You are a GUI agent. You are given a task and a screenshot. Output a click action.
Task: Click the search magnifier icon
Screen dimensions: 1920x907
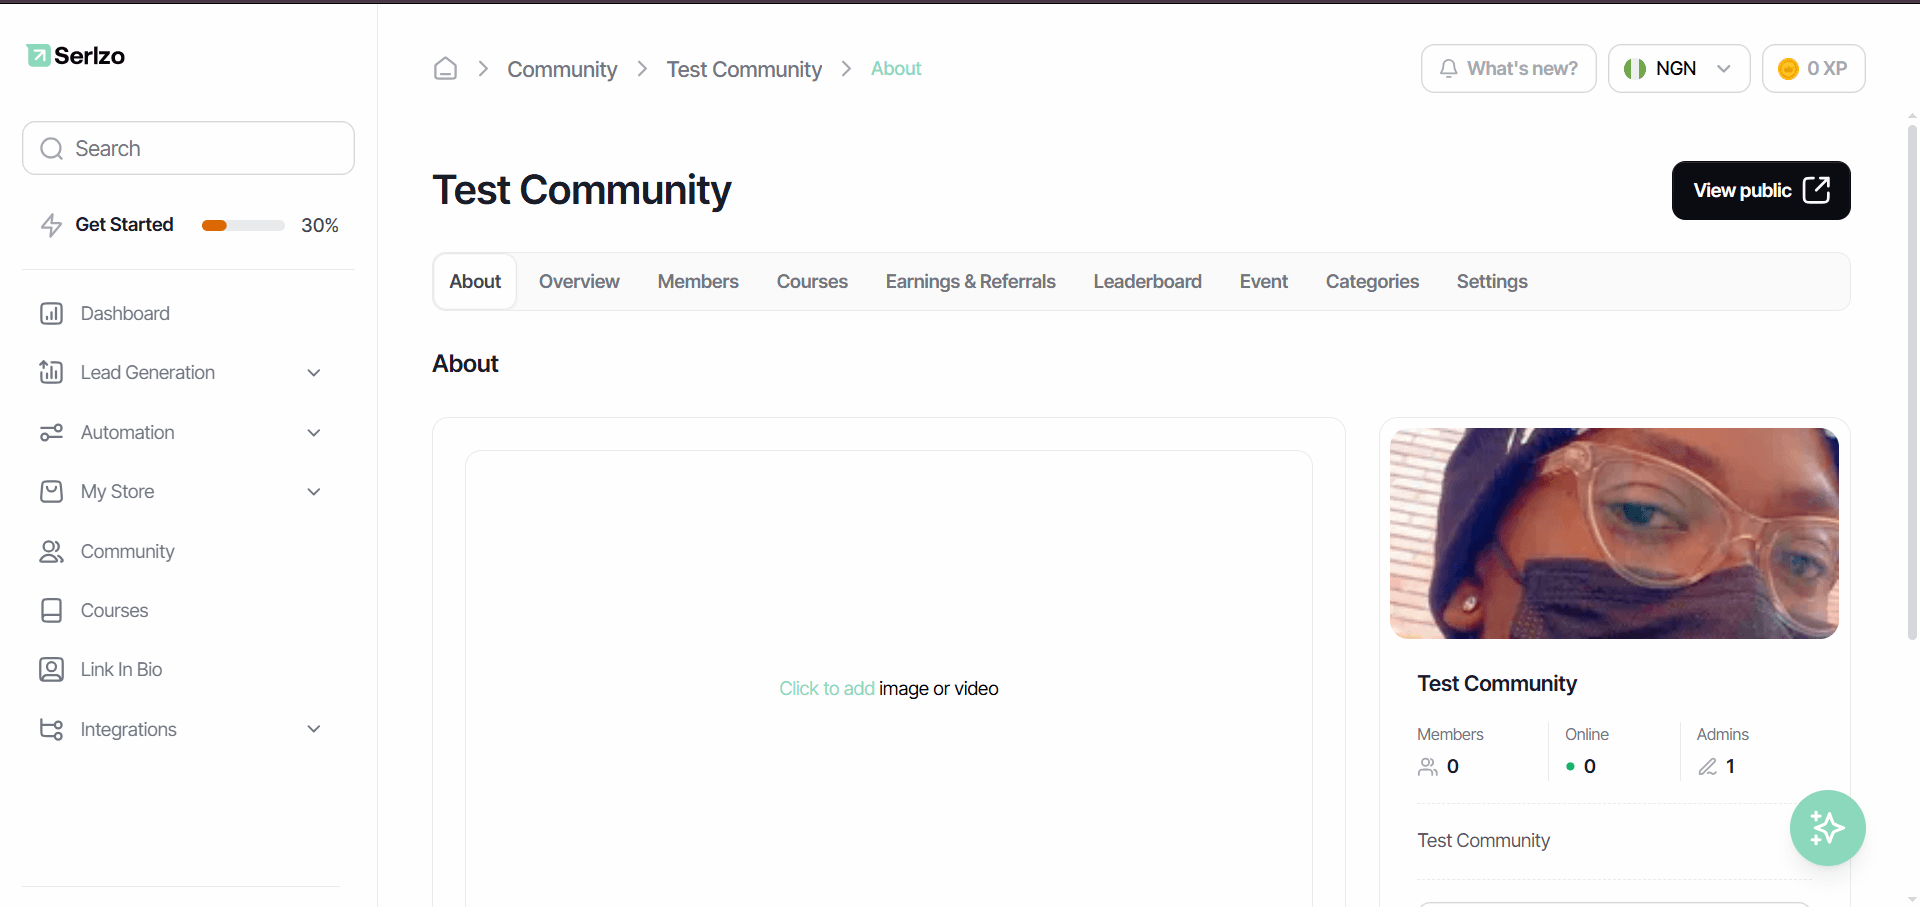(x=52, y=149)
